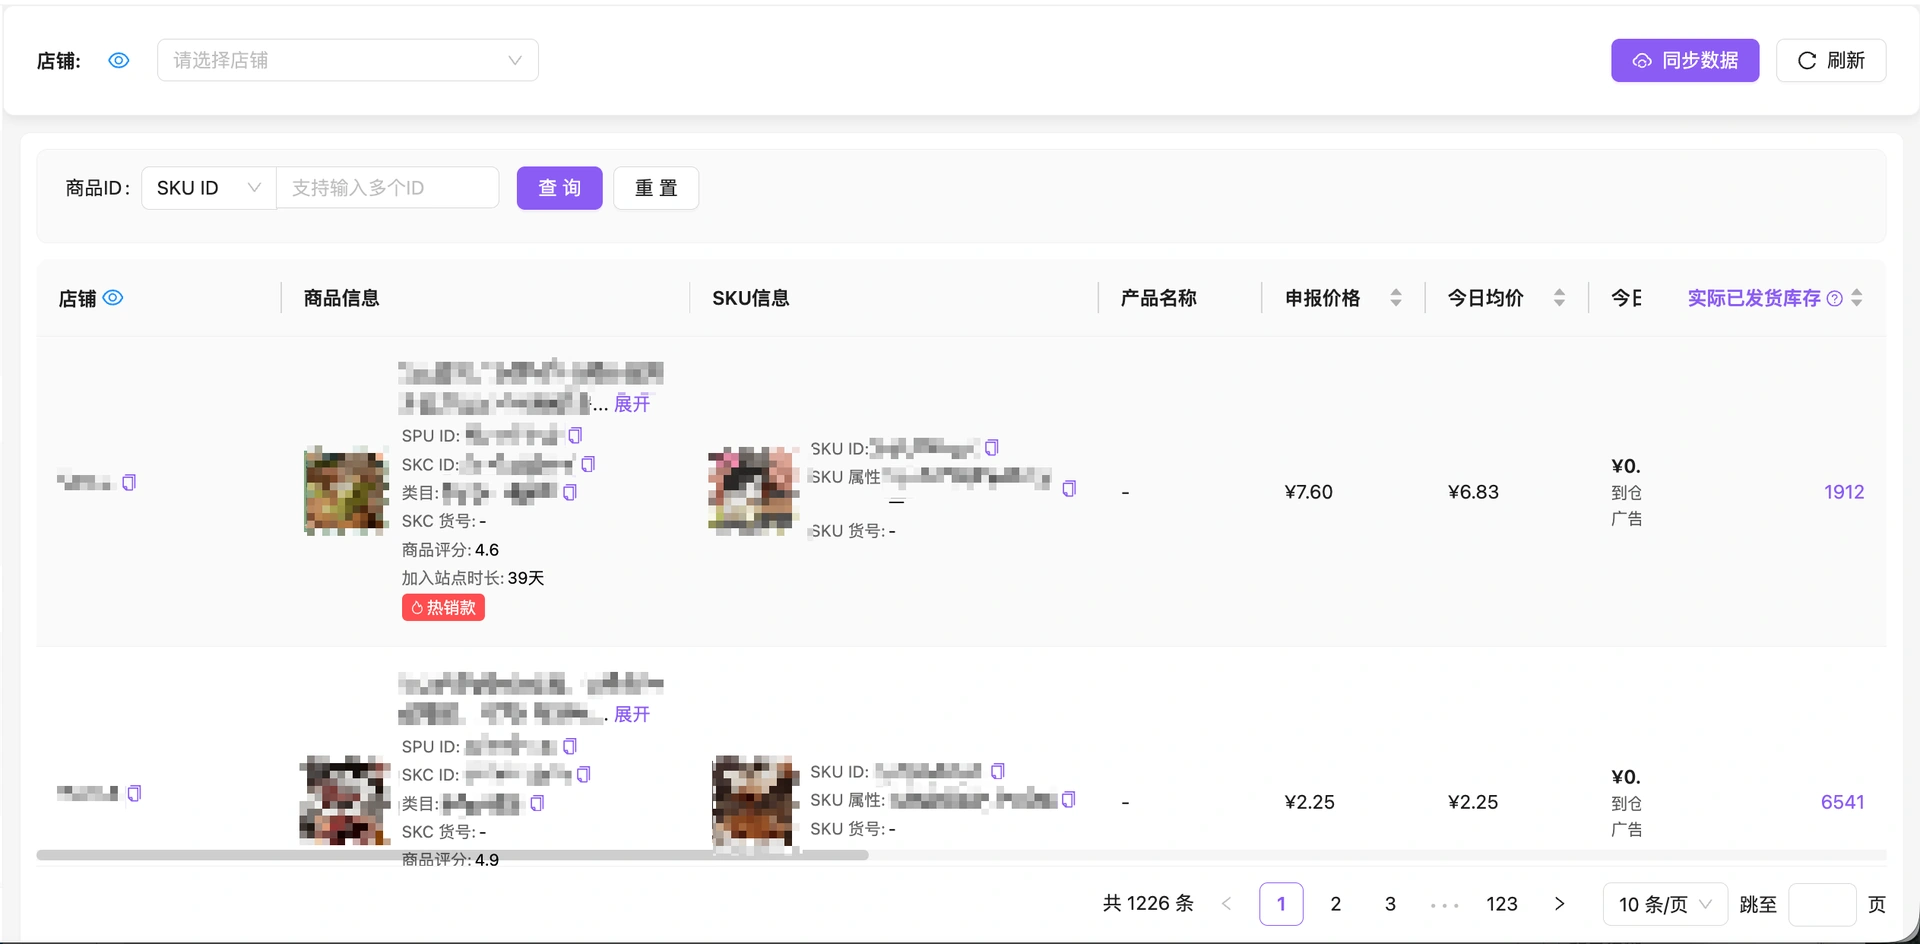This screenshot has height=944, width=1920.
Task: Click price ¥7.60 in first row
Action: point(1309,492)
